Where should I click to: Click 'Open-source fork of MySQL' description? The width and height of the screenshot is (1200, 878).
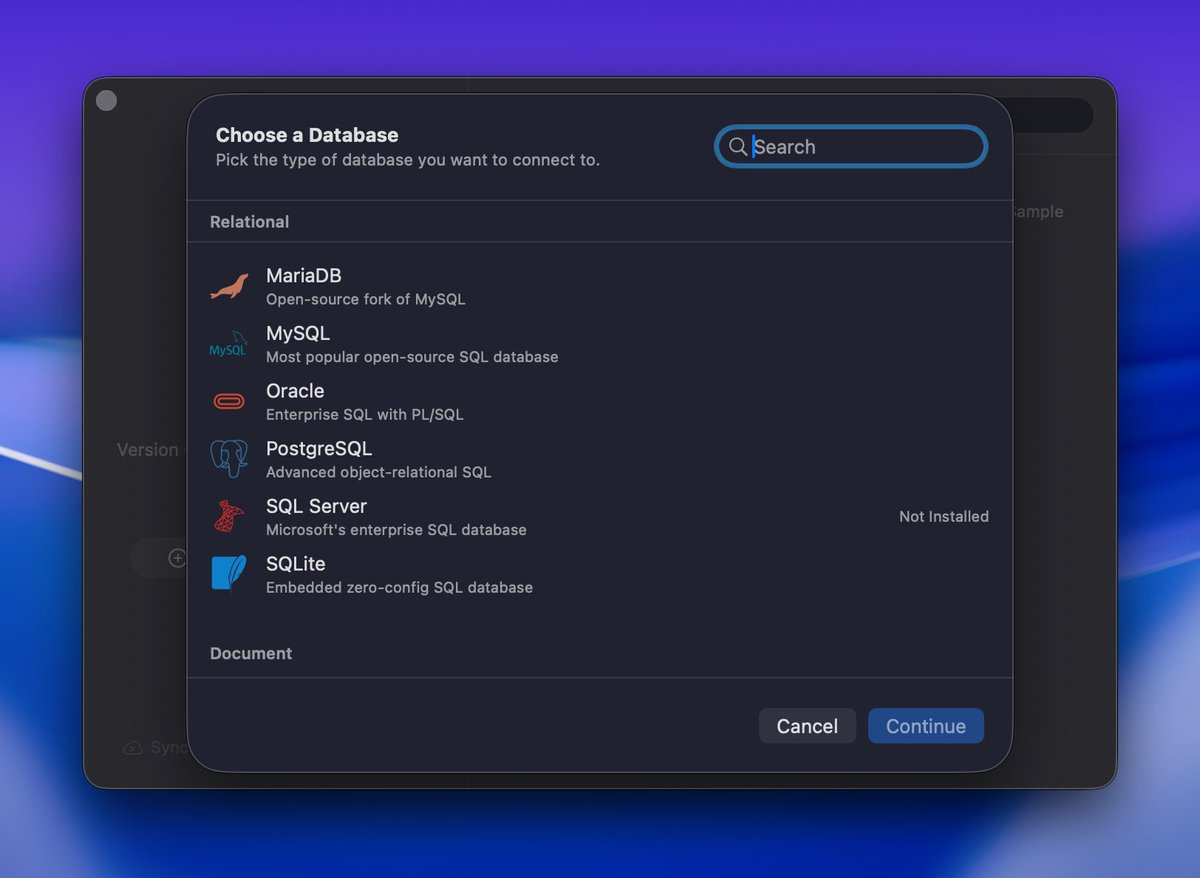[365, 299]
